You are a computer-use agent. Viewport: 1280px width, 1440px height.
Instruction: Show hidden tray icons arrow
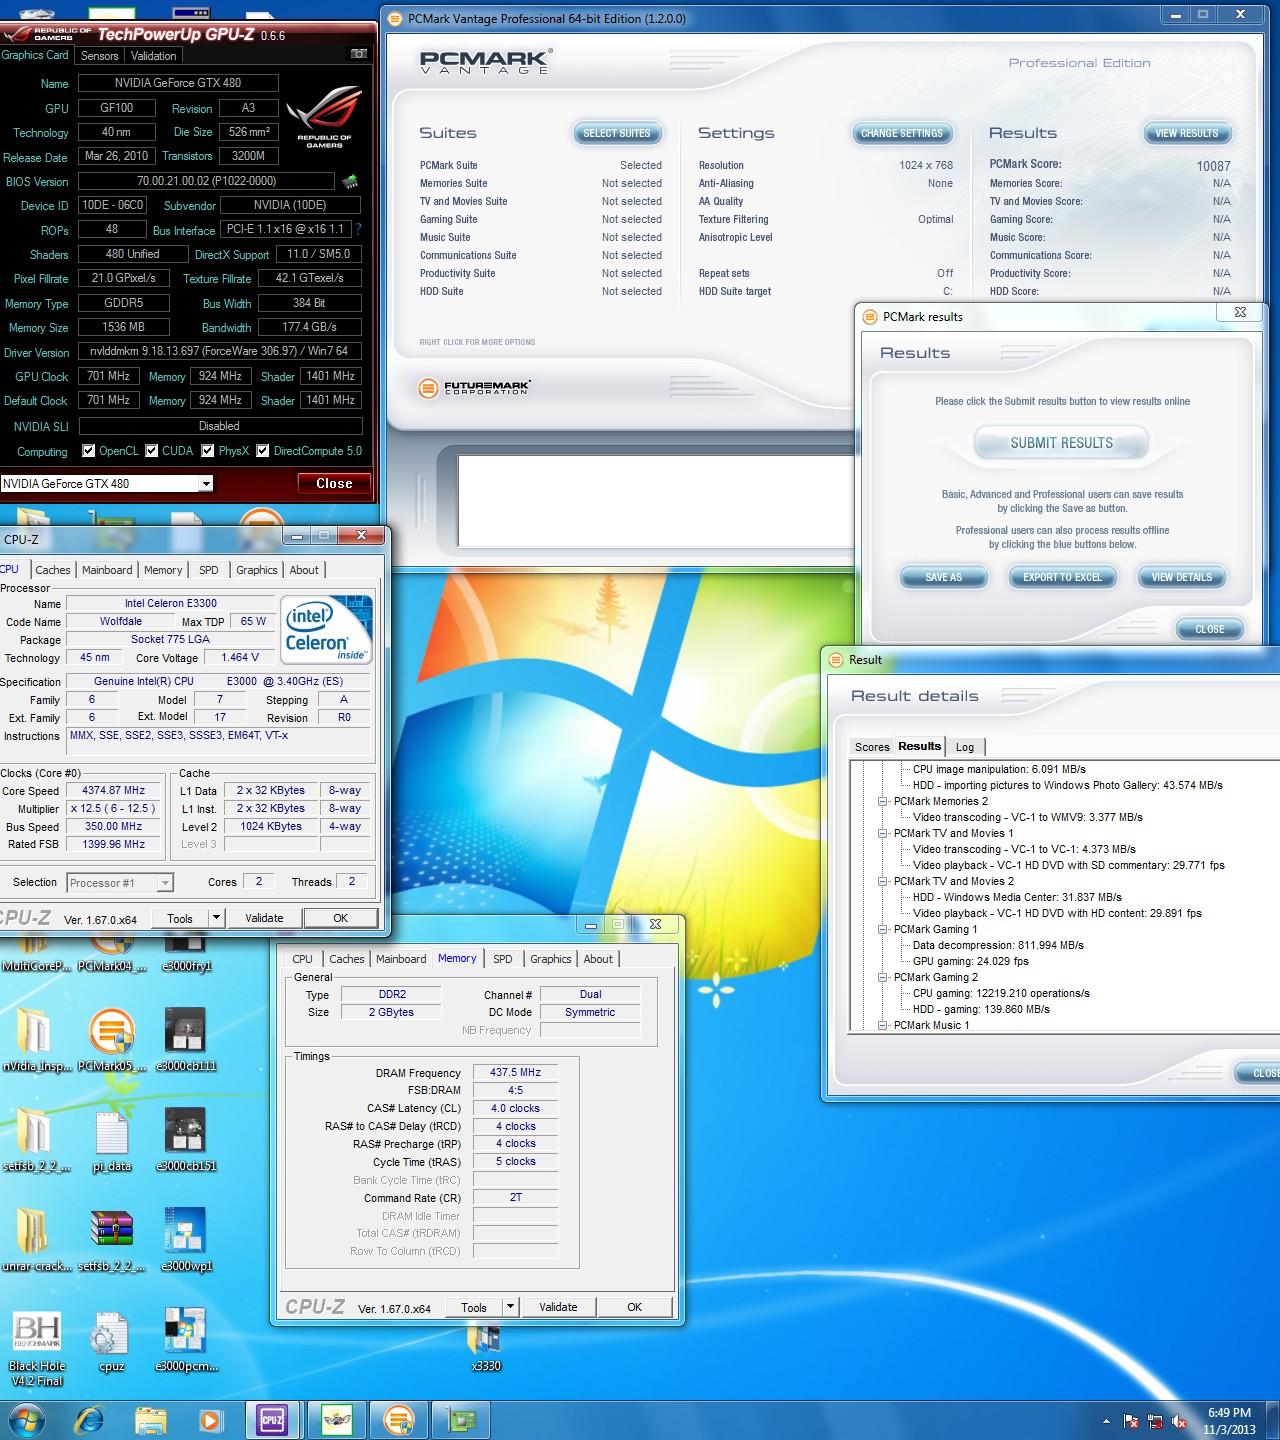coord(1106,1421)
